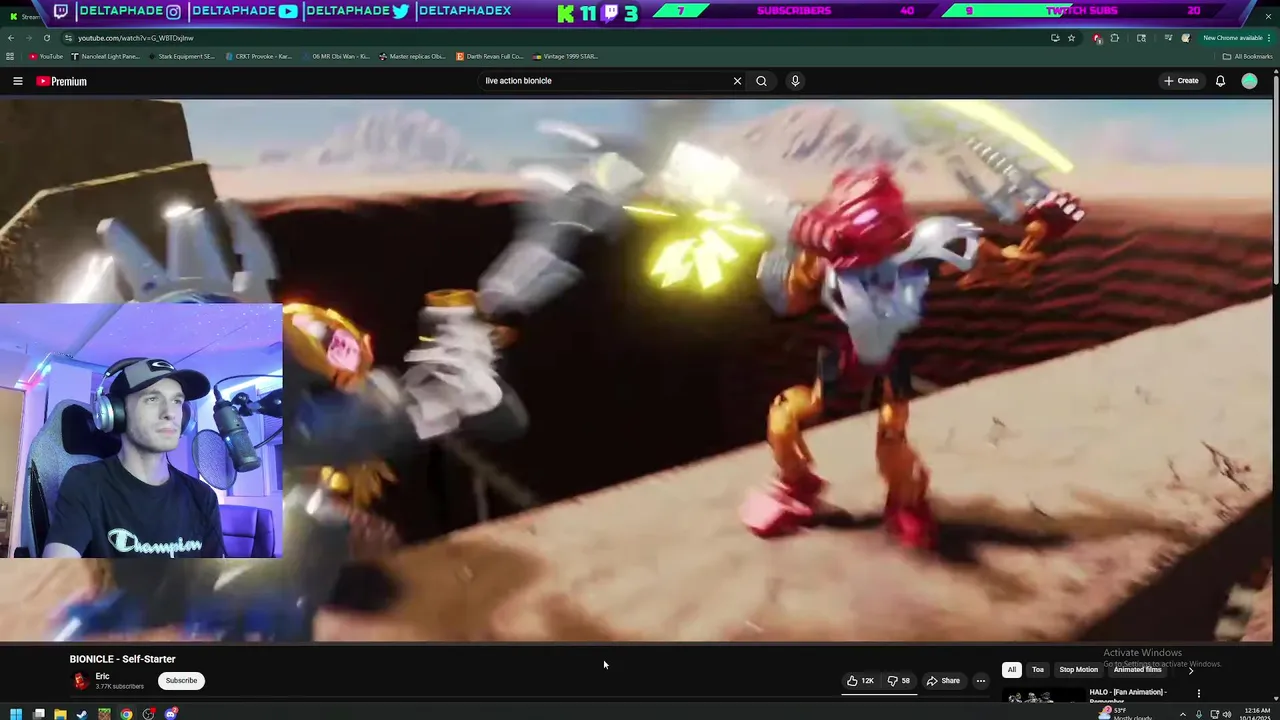Open volume control in system tray
The width and height of the screenshot is (1280, 720).
click(x=1228, y=714)
